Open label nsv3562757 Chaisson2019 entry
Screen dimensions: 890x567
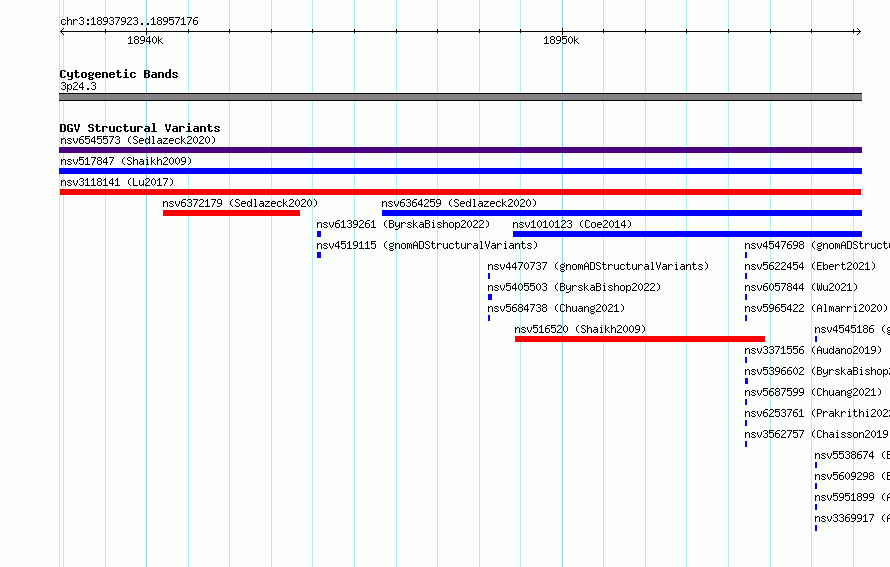click(x=817, y=434)
